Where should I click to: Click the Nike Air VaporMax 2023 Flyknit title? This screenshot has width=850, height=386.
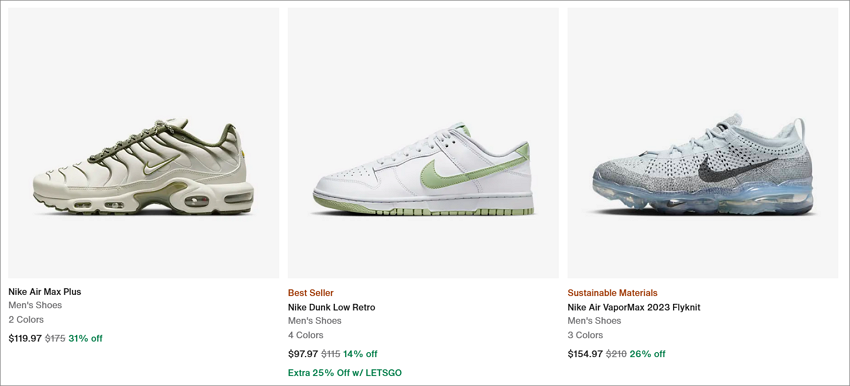click(634, 307)
